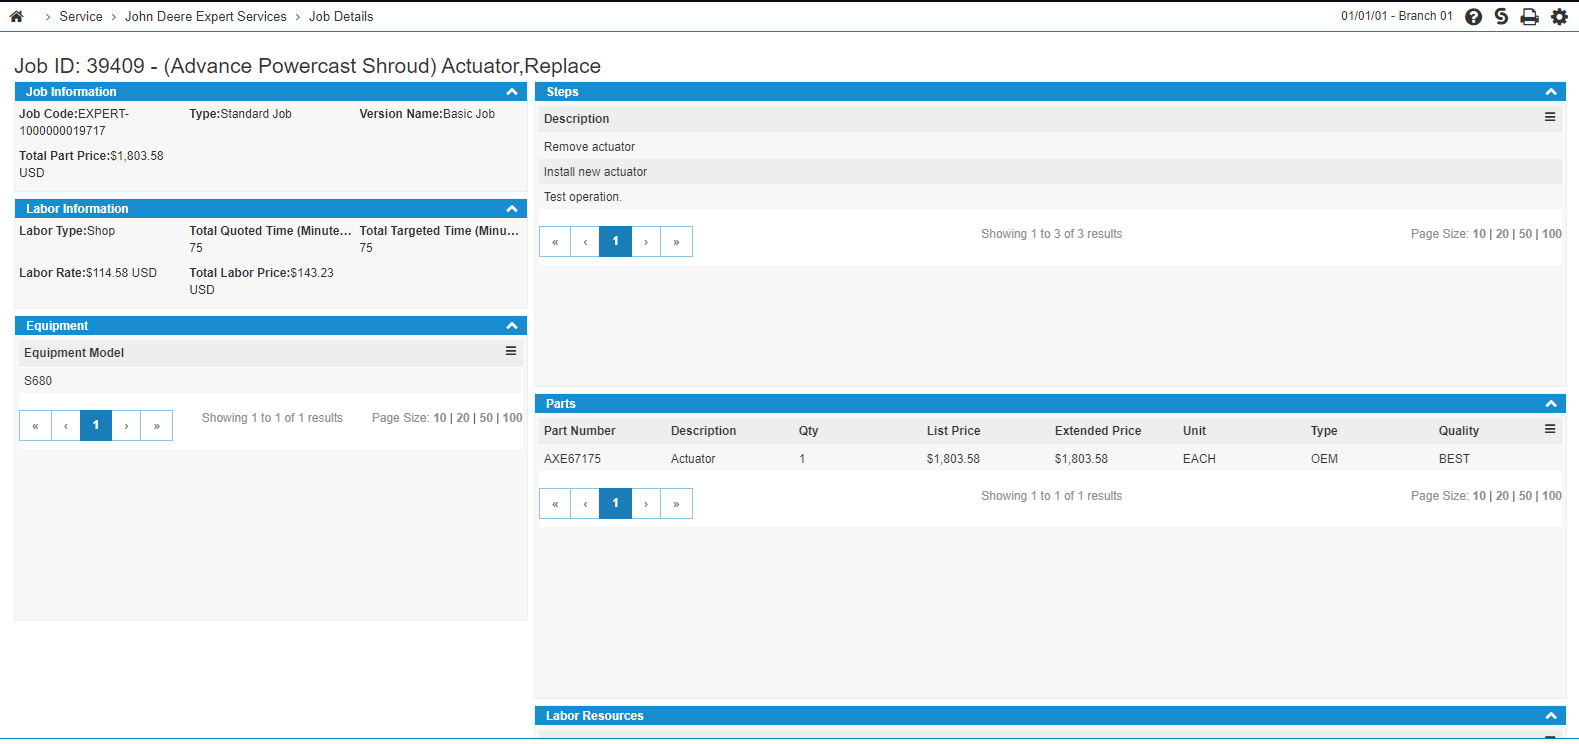Go to first page in Equipment pager
This screenshot has height=744, width=1579.
coord(35,425)
